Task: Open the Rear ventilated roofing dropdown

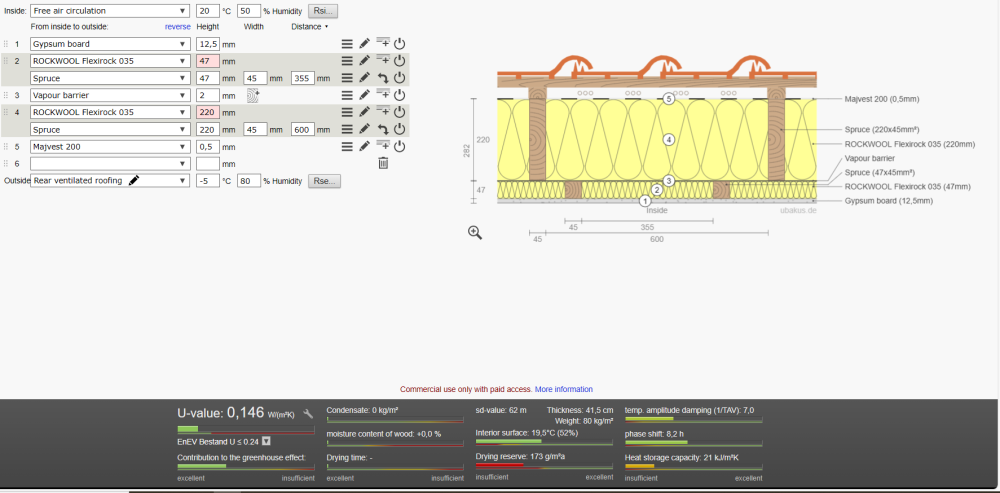Action: coord(110,180)
